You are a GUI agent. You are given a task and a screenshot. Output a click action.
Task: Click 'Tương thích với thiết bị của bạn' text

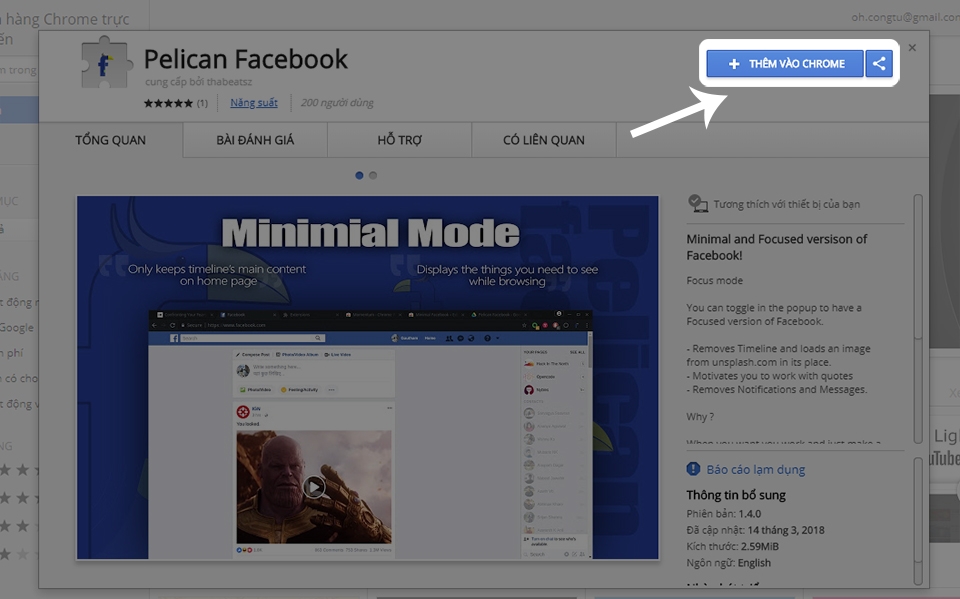[787, 204]
